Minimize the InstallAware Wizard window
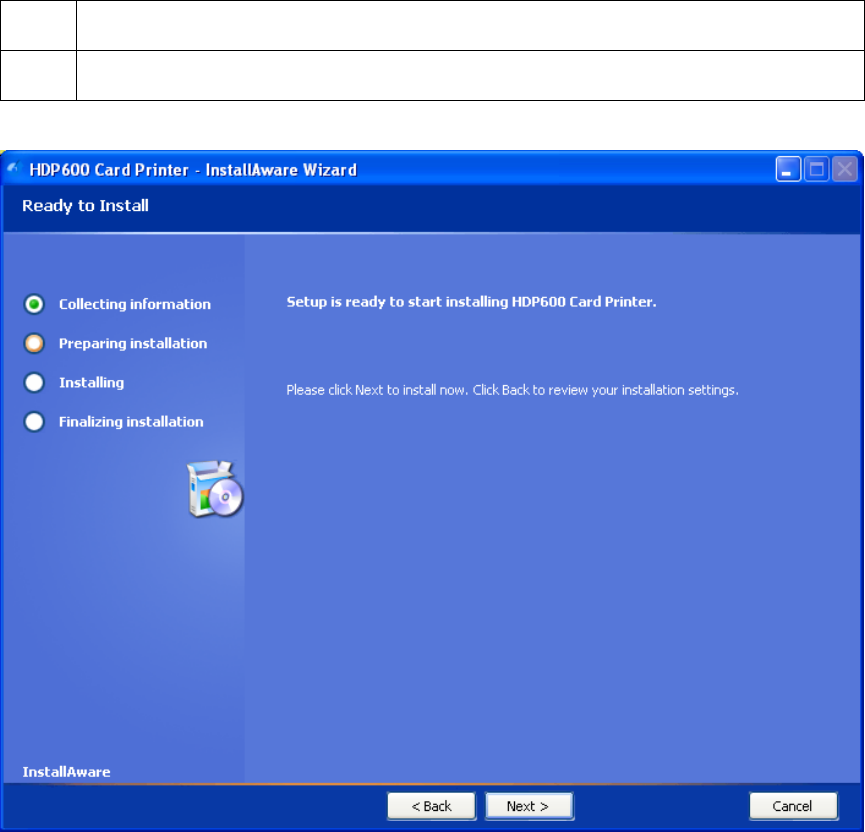Screen dimensions: 865x832 (788, 169)
